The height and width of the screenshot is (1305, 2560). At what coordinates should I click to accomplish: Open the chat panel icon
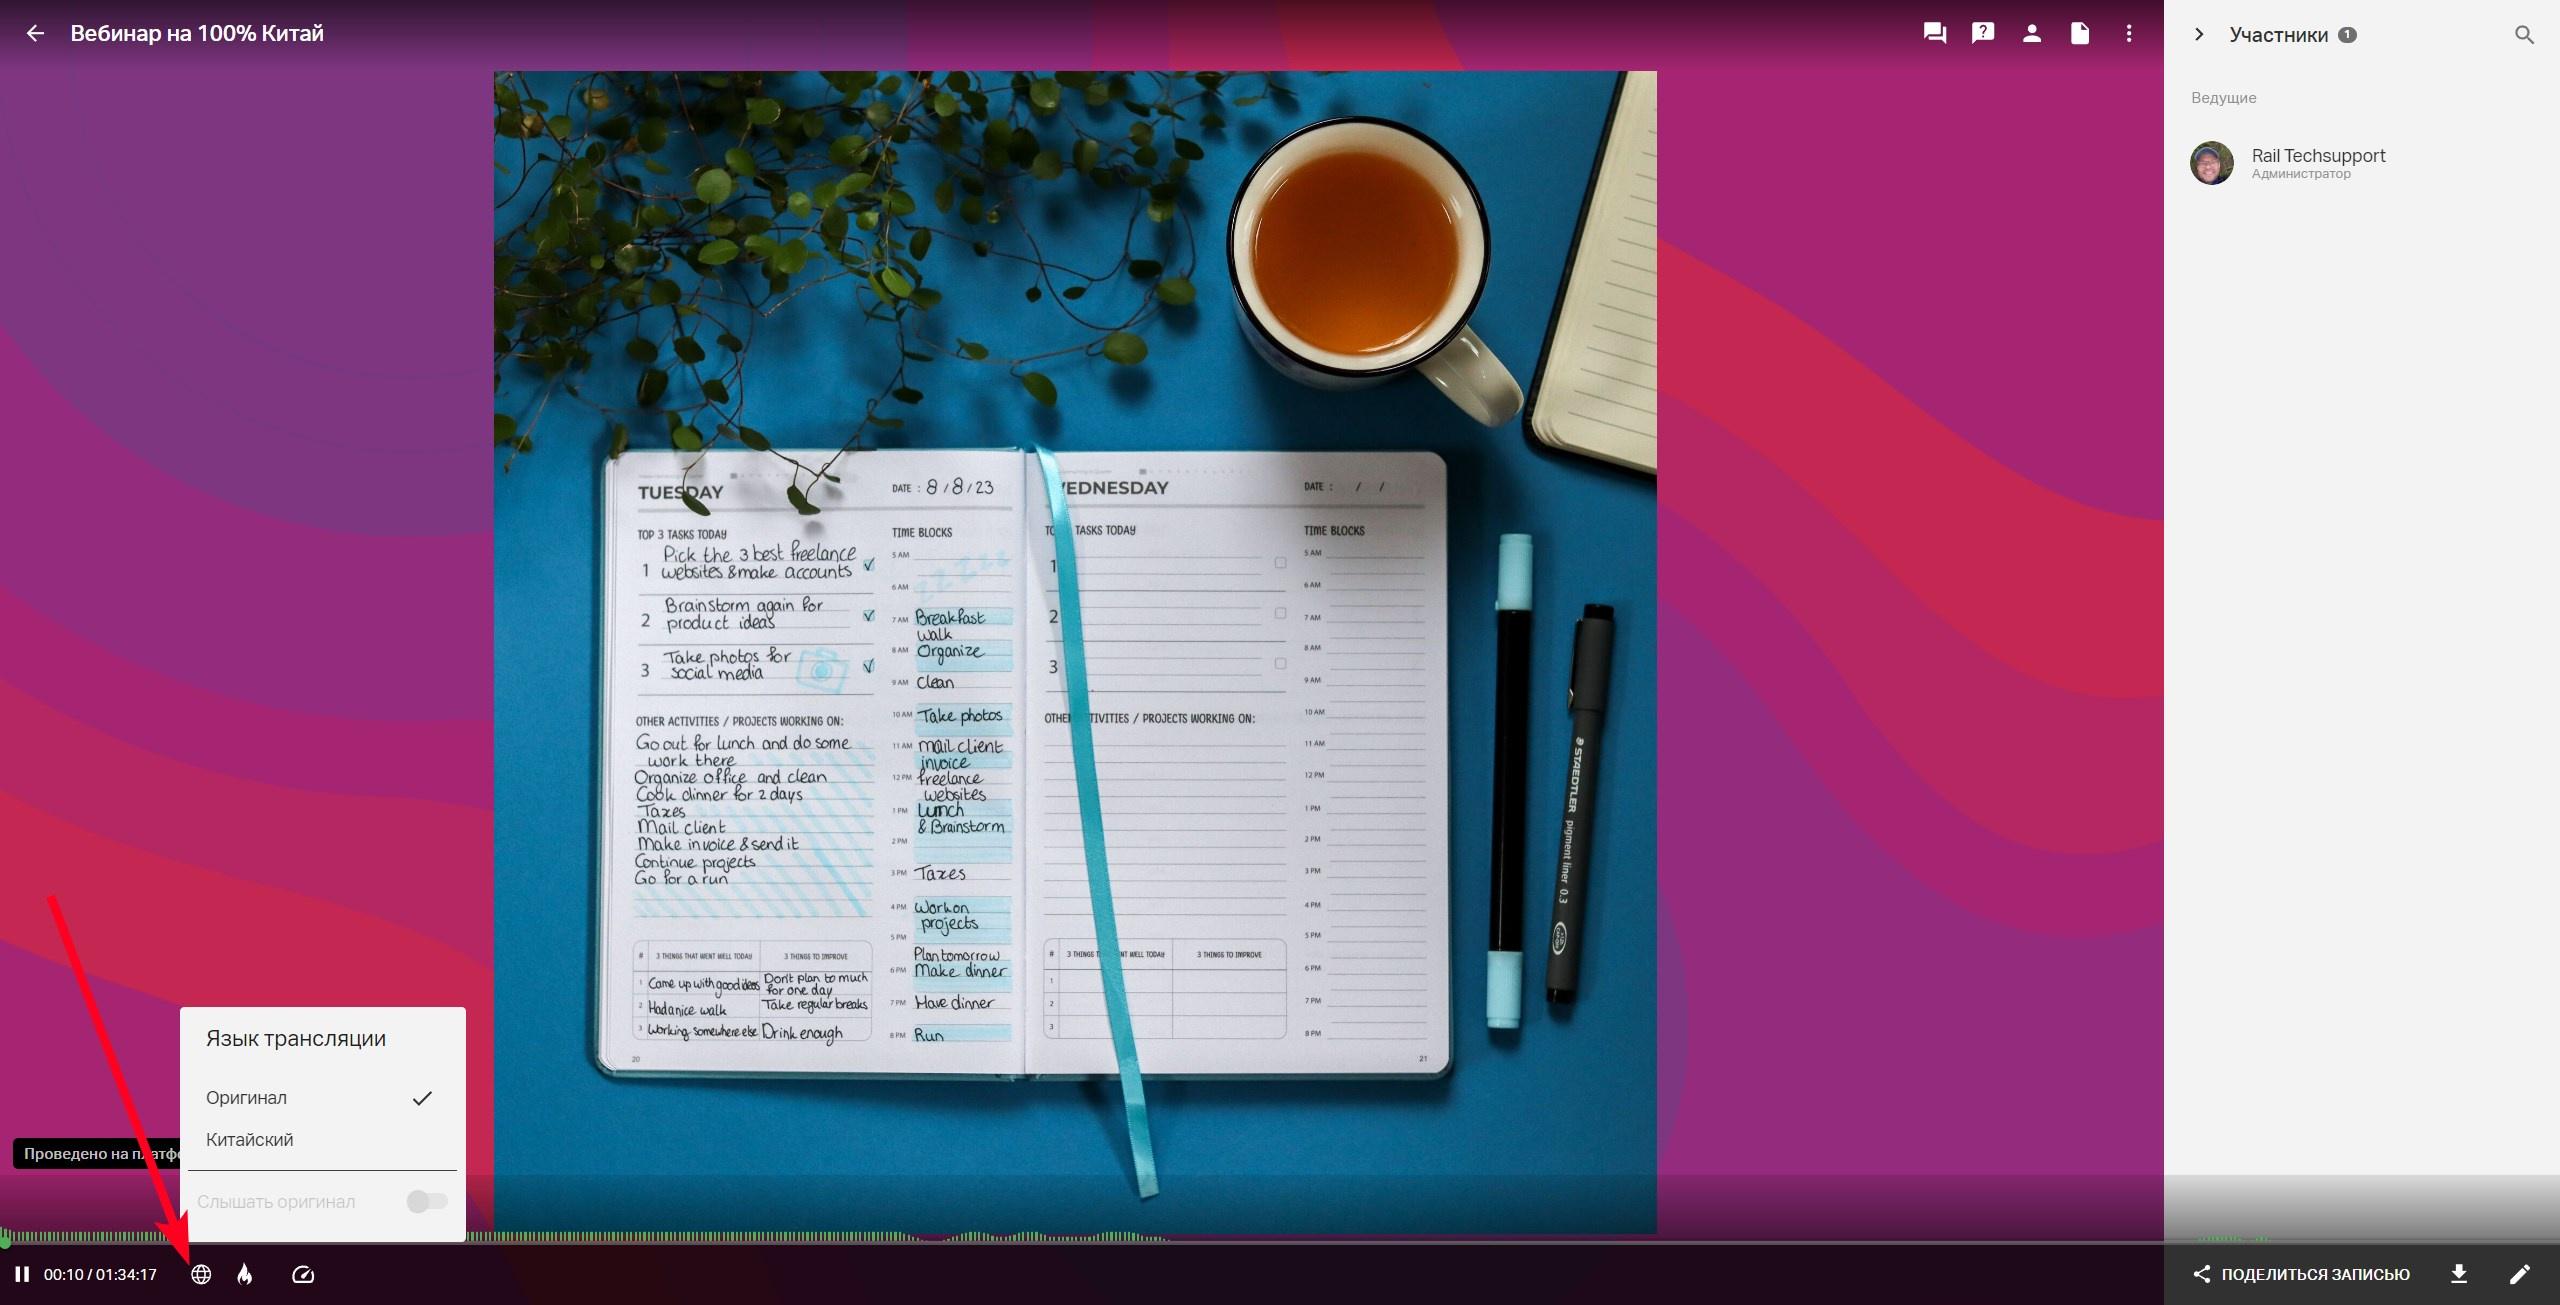click(1934, 33)
